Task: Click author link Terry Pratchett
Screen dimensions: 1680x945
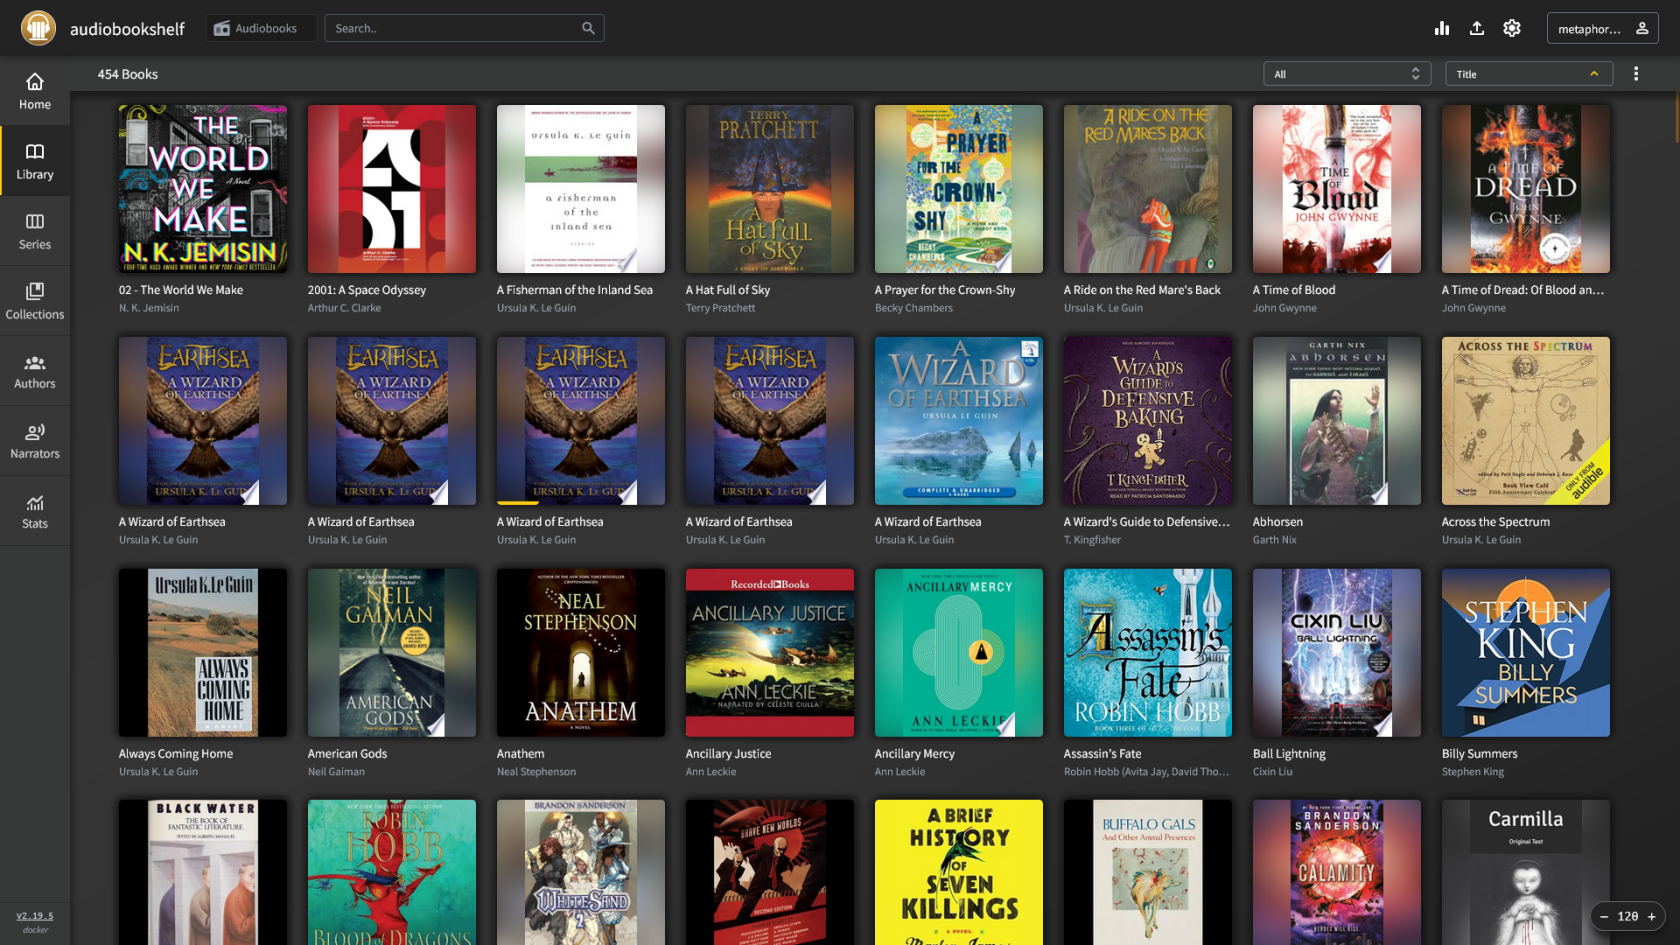Action: pyautogui.click(x=720, y=308)
